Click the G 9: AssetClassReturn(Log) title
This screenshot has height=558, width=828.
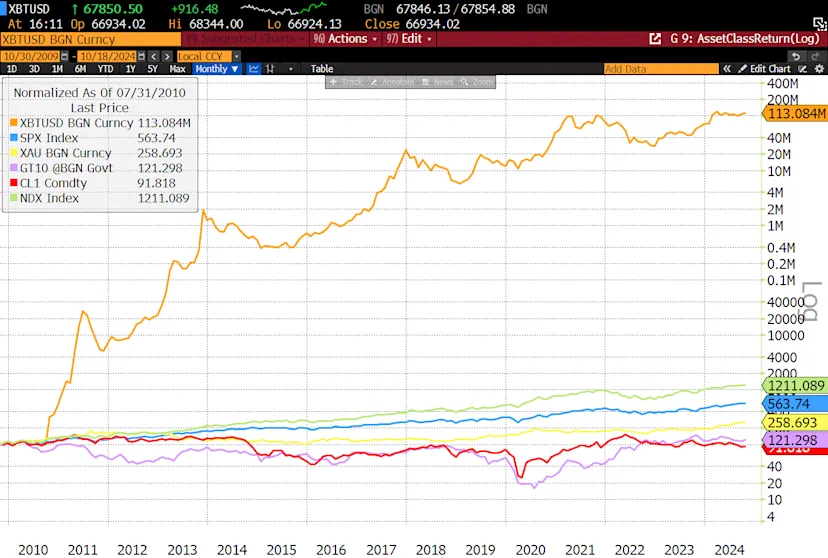pos(744,39)
